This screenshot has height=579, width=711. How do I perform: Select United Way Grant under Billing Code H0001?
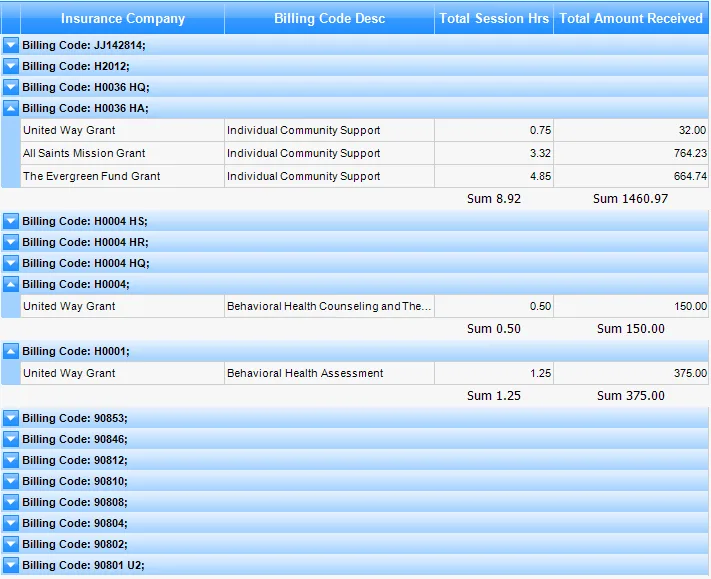pos(122,373)
